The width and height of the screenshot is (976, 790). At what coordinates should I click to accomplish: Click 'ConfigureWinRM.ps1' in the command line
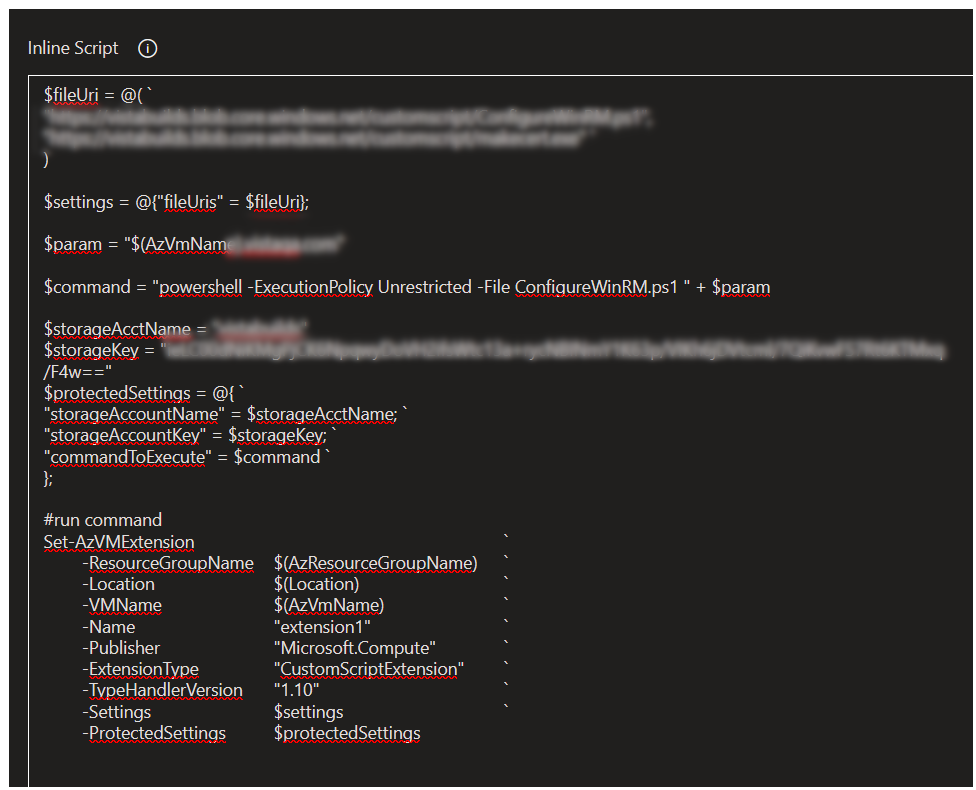click(x=596, y=287)
